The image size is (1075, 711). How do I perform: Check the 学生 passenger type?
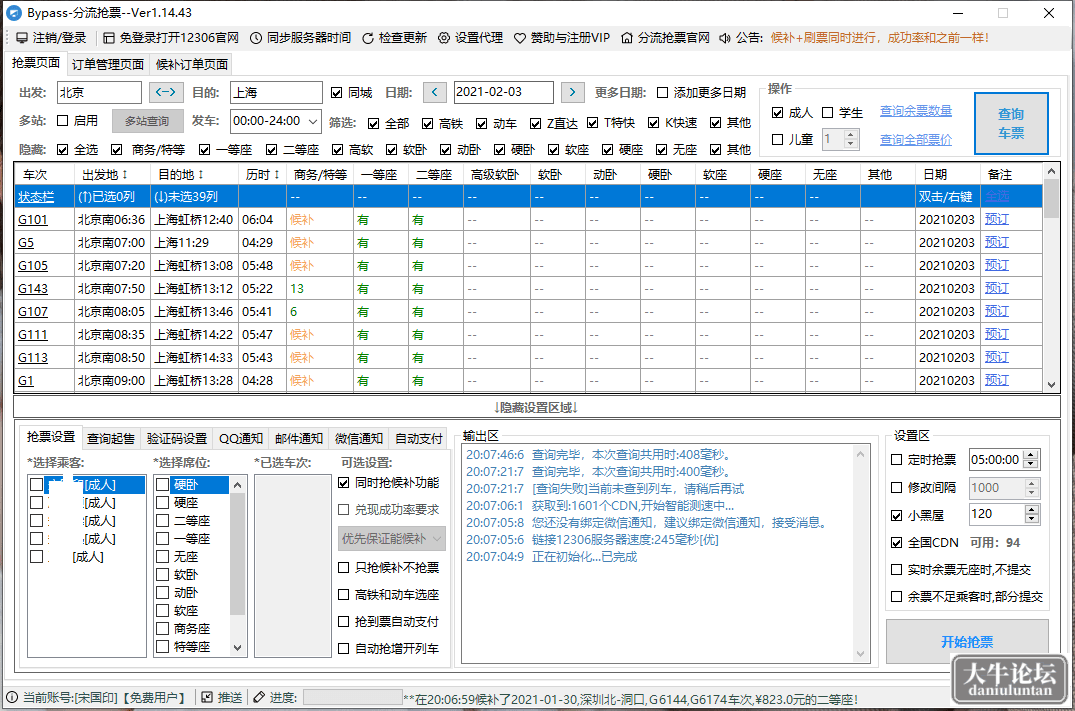[x=828, y=112]
